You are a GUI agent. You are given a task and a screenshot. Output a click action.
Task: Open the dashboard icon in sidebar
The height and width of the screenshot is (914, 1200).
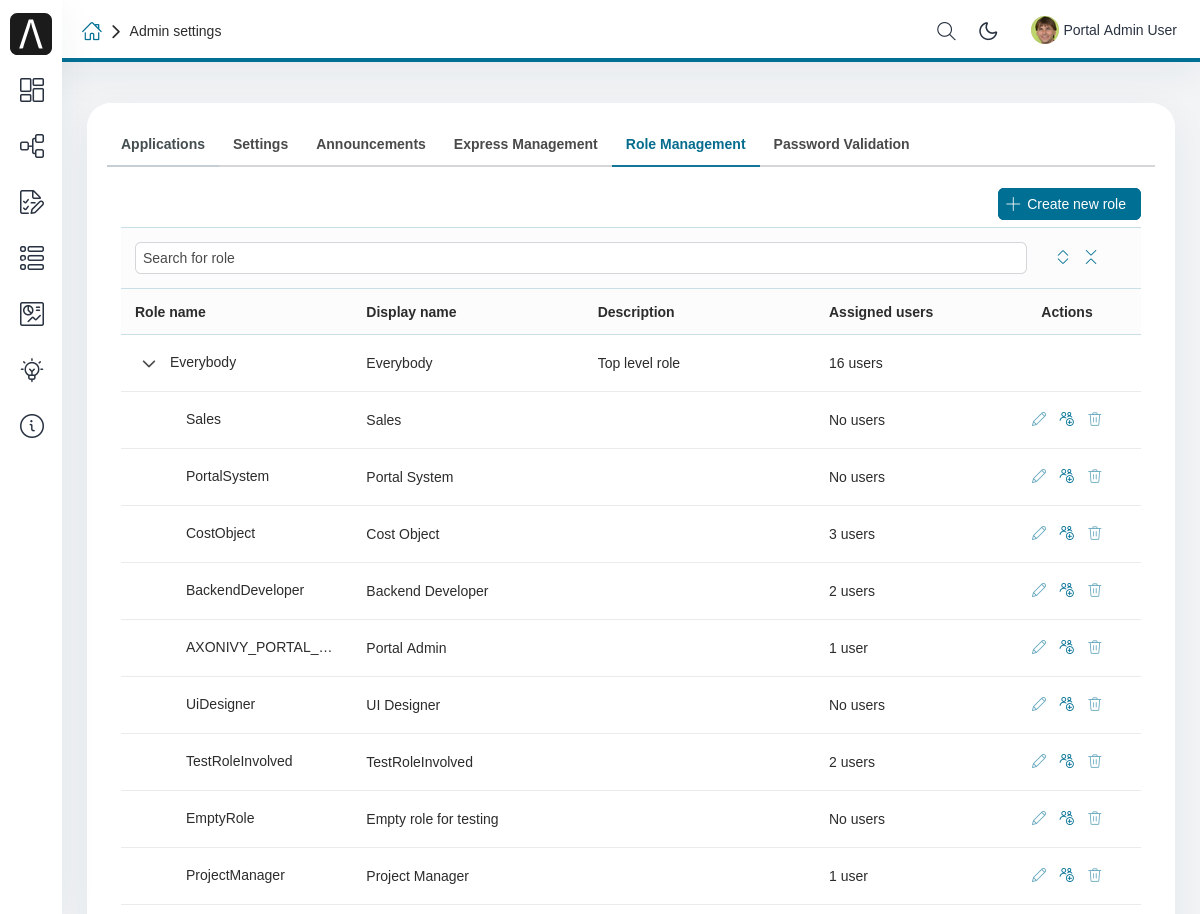pyautogui.click(x=31, y=90)
